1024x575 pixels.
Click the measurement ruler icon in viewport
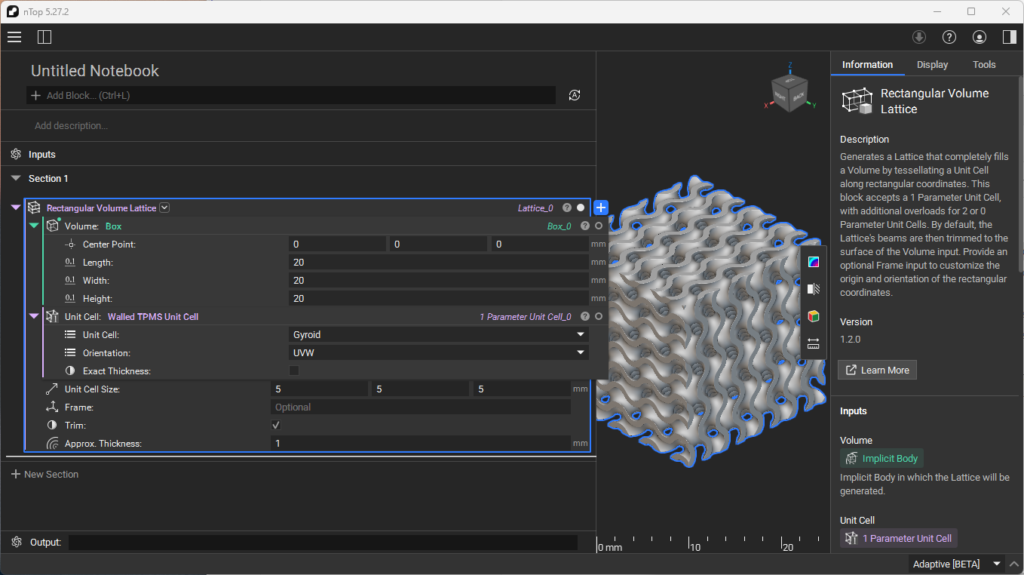point(813,343)
